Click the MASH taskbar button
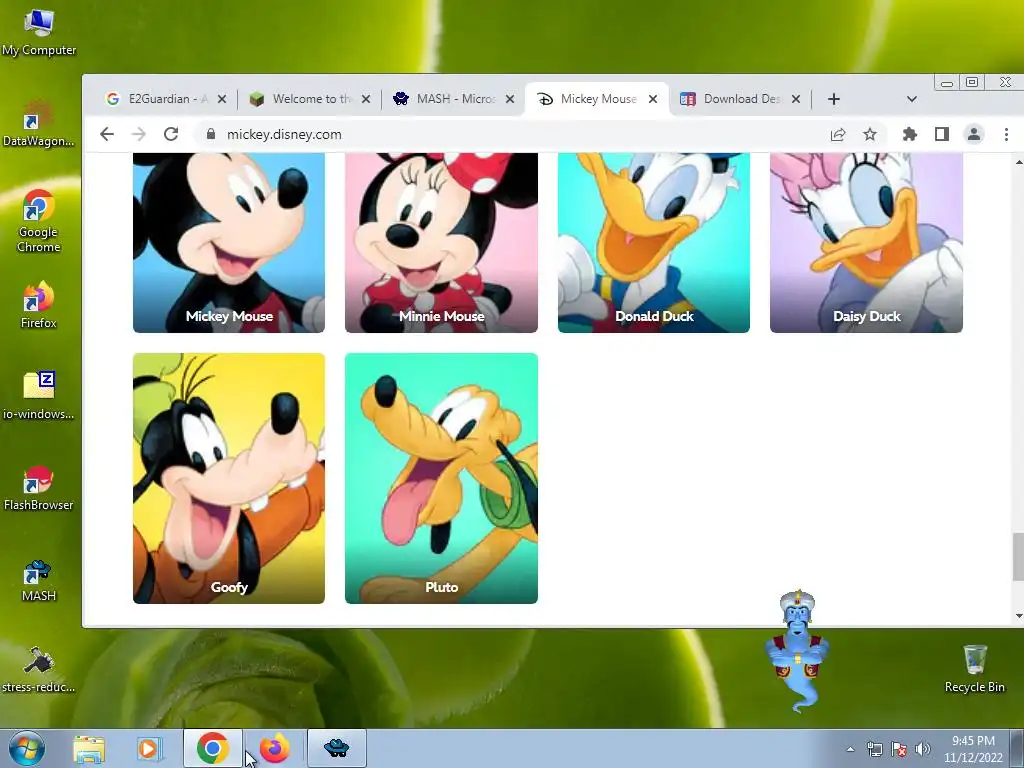Image resolution: width=1024 pixels, height=768 pixels. point(337,748)
